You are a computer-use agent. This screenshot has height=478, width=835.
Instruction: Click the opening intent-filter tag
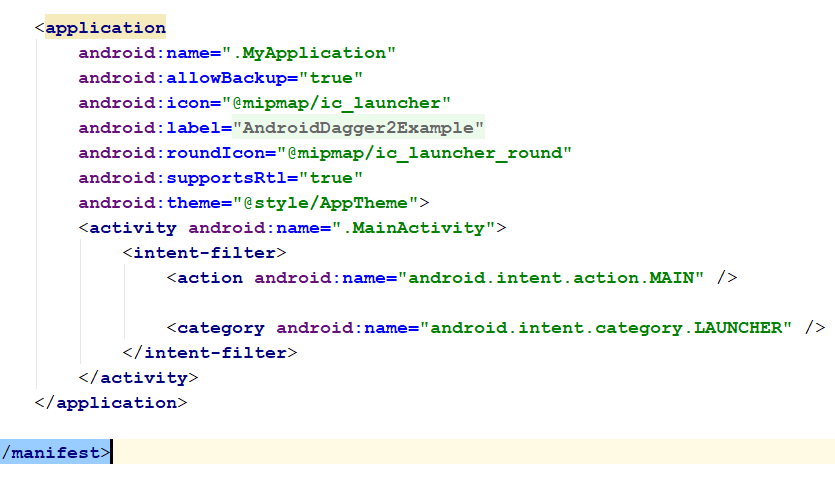coord(204,253)
